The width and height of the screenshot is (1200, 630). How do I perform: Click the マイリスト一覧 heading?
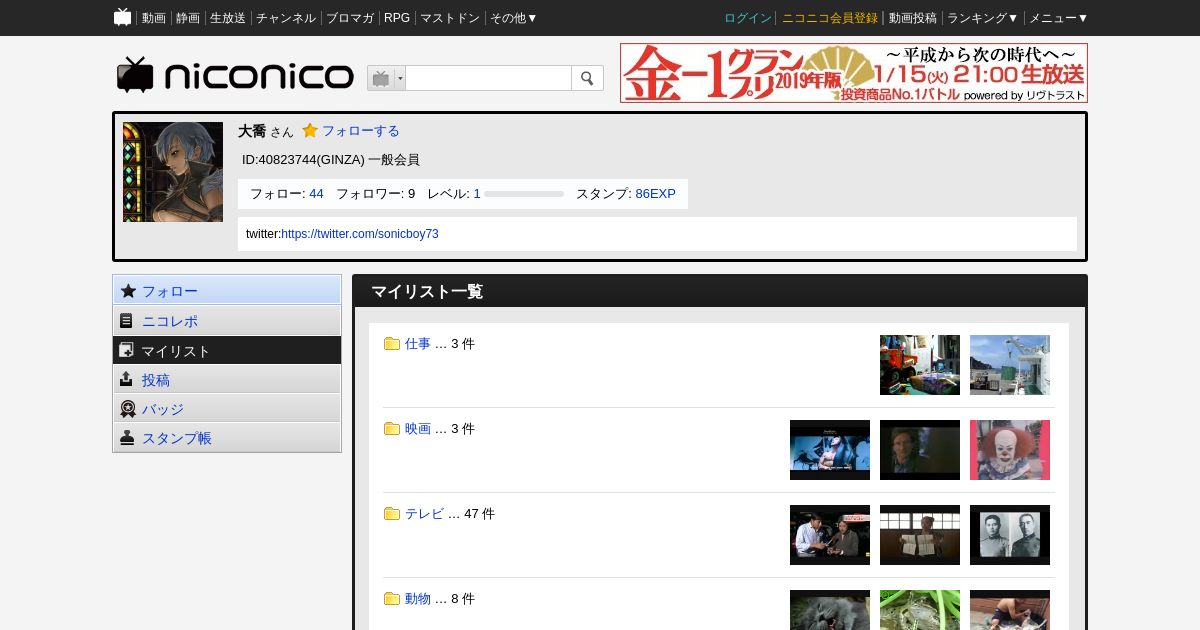pos(427,292)
